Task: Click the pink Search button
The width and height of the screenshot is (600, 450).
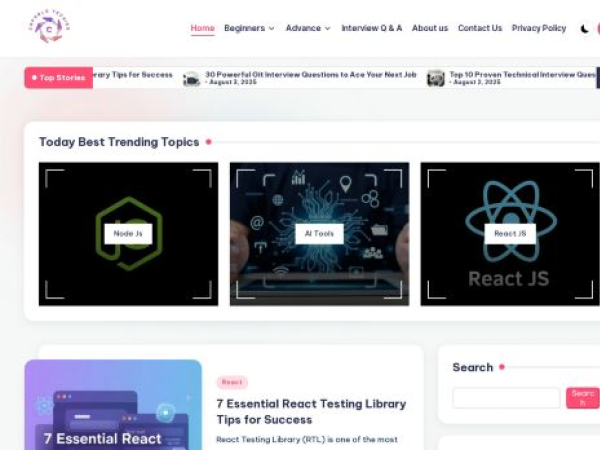Action: click(x=582, y=398)
